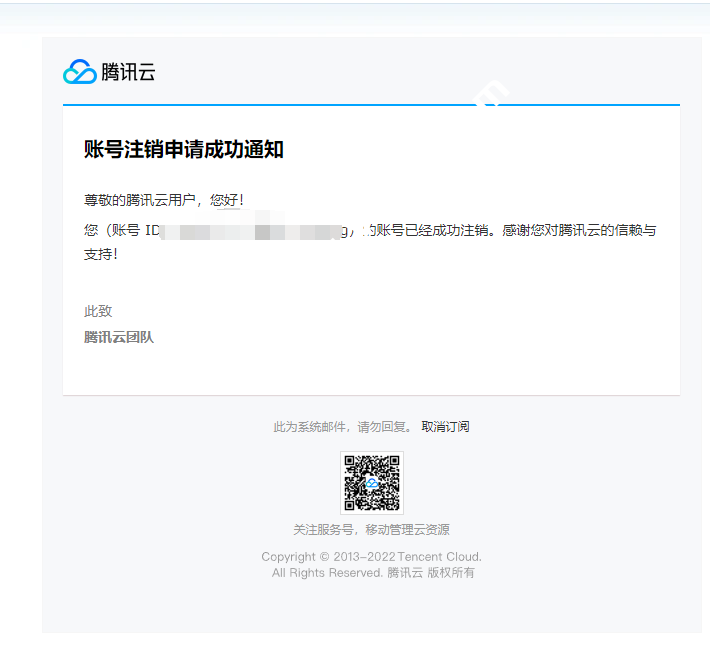Click the 感谢您对腾讯云的信赖与 phrase
Image resolution: width=710 pixels, height=652 pixels.
coord(579,231)
